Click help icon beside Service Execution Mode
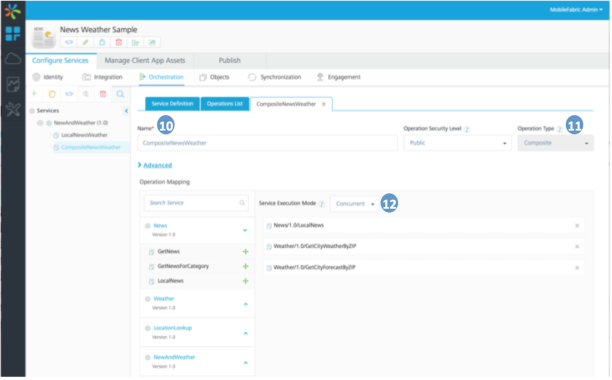The image size is (612, 380). pyautogui.click(x=322, y=204)
